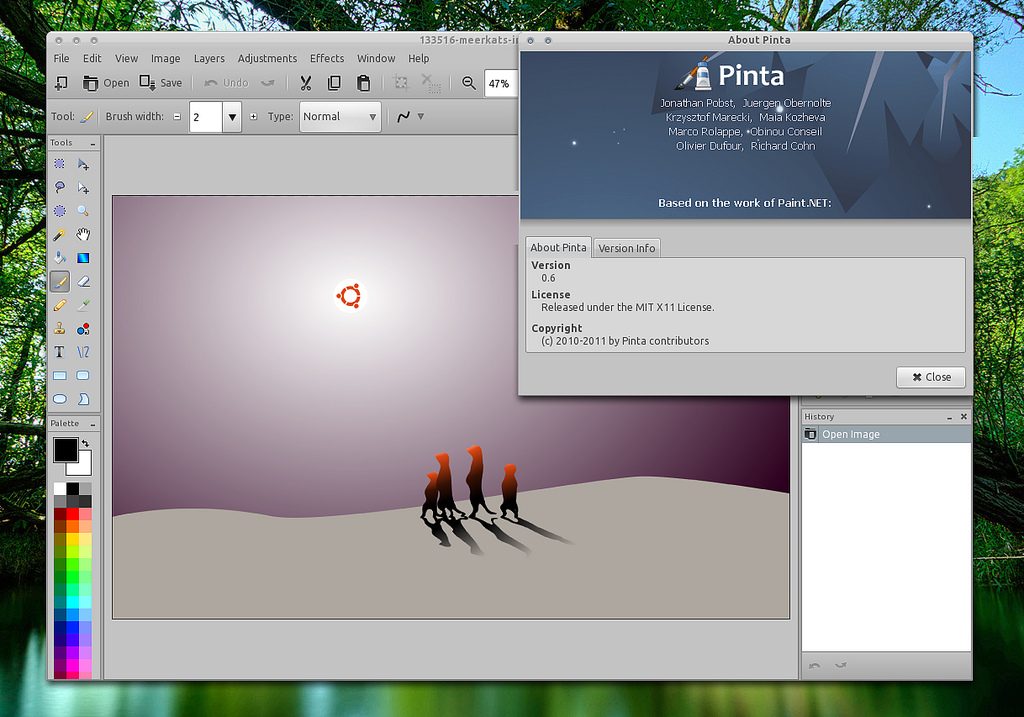
Task: Select the Text tool
Action: (x=59, y=351)
